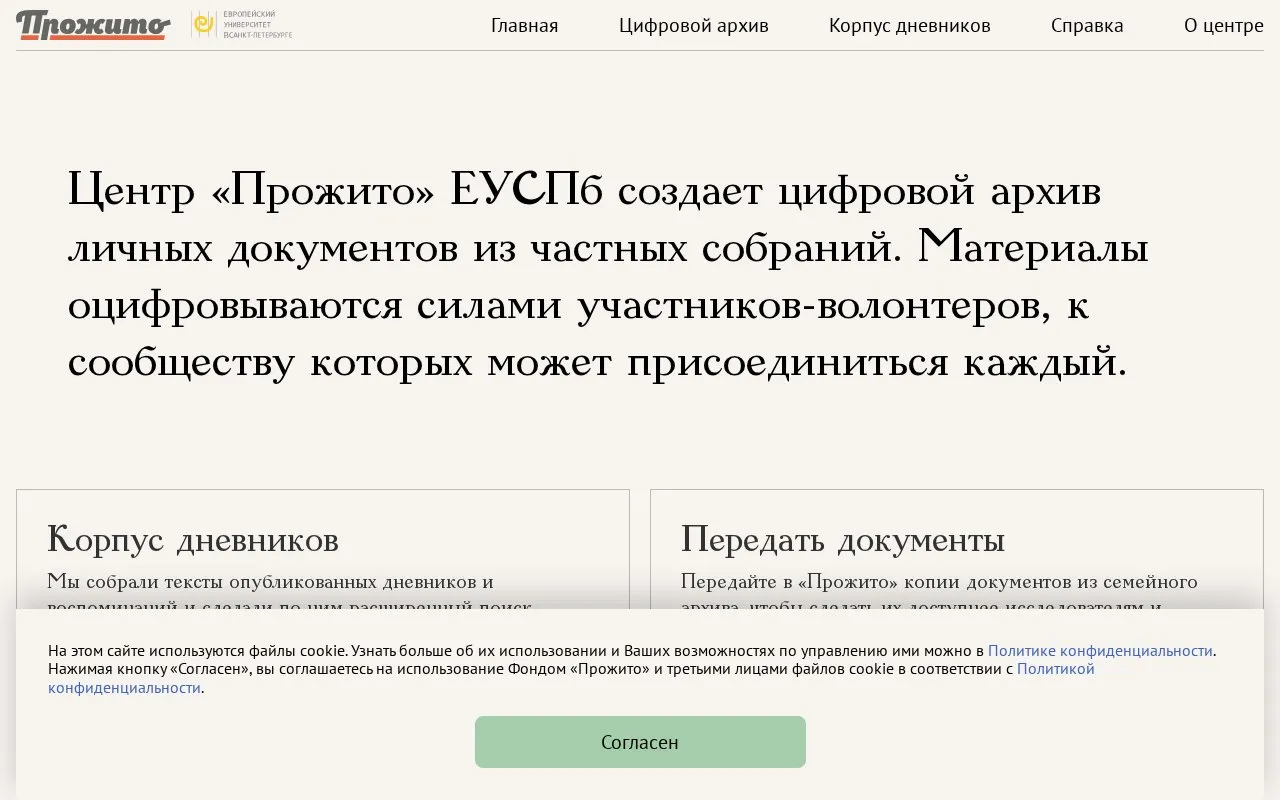Click the European University logo
Screen dimensions: 1280x800
tap(242, 24)
